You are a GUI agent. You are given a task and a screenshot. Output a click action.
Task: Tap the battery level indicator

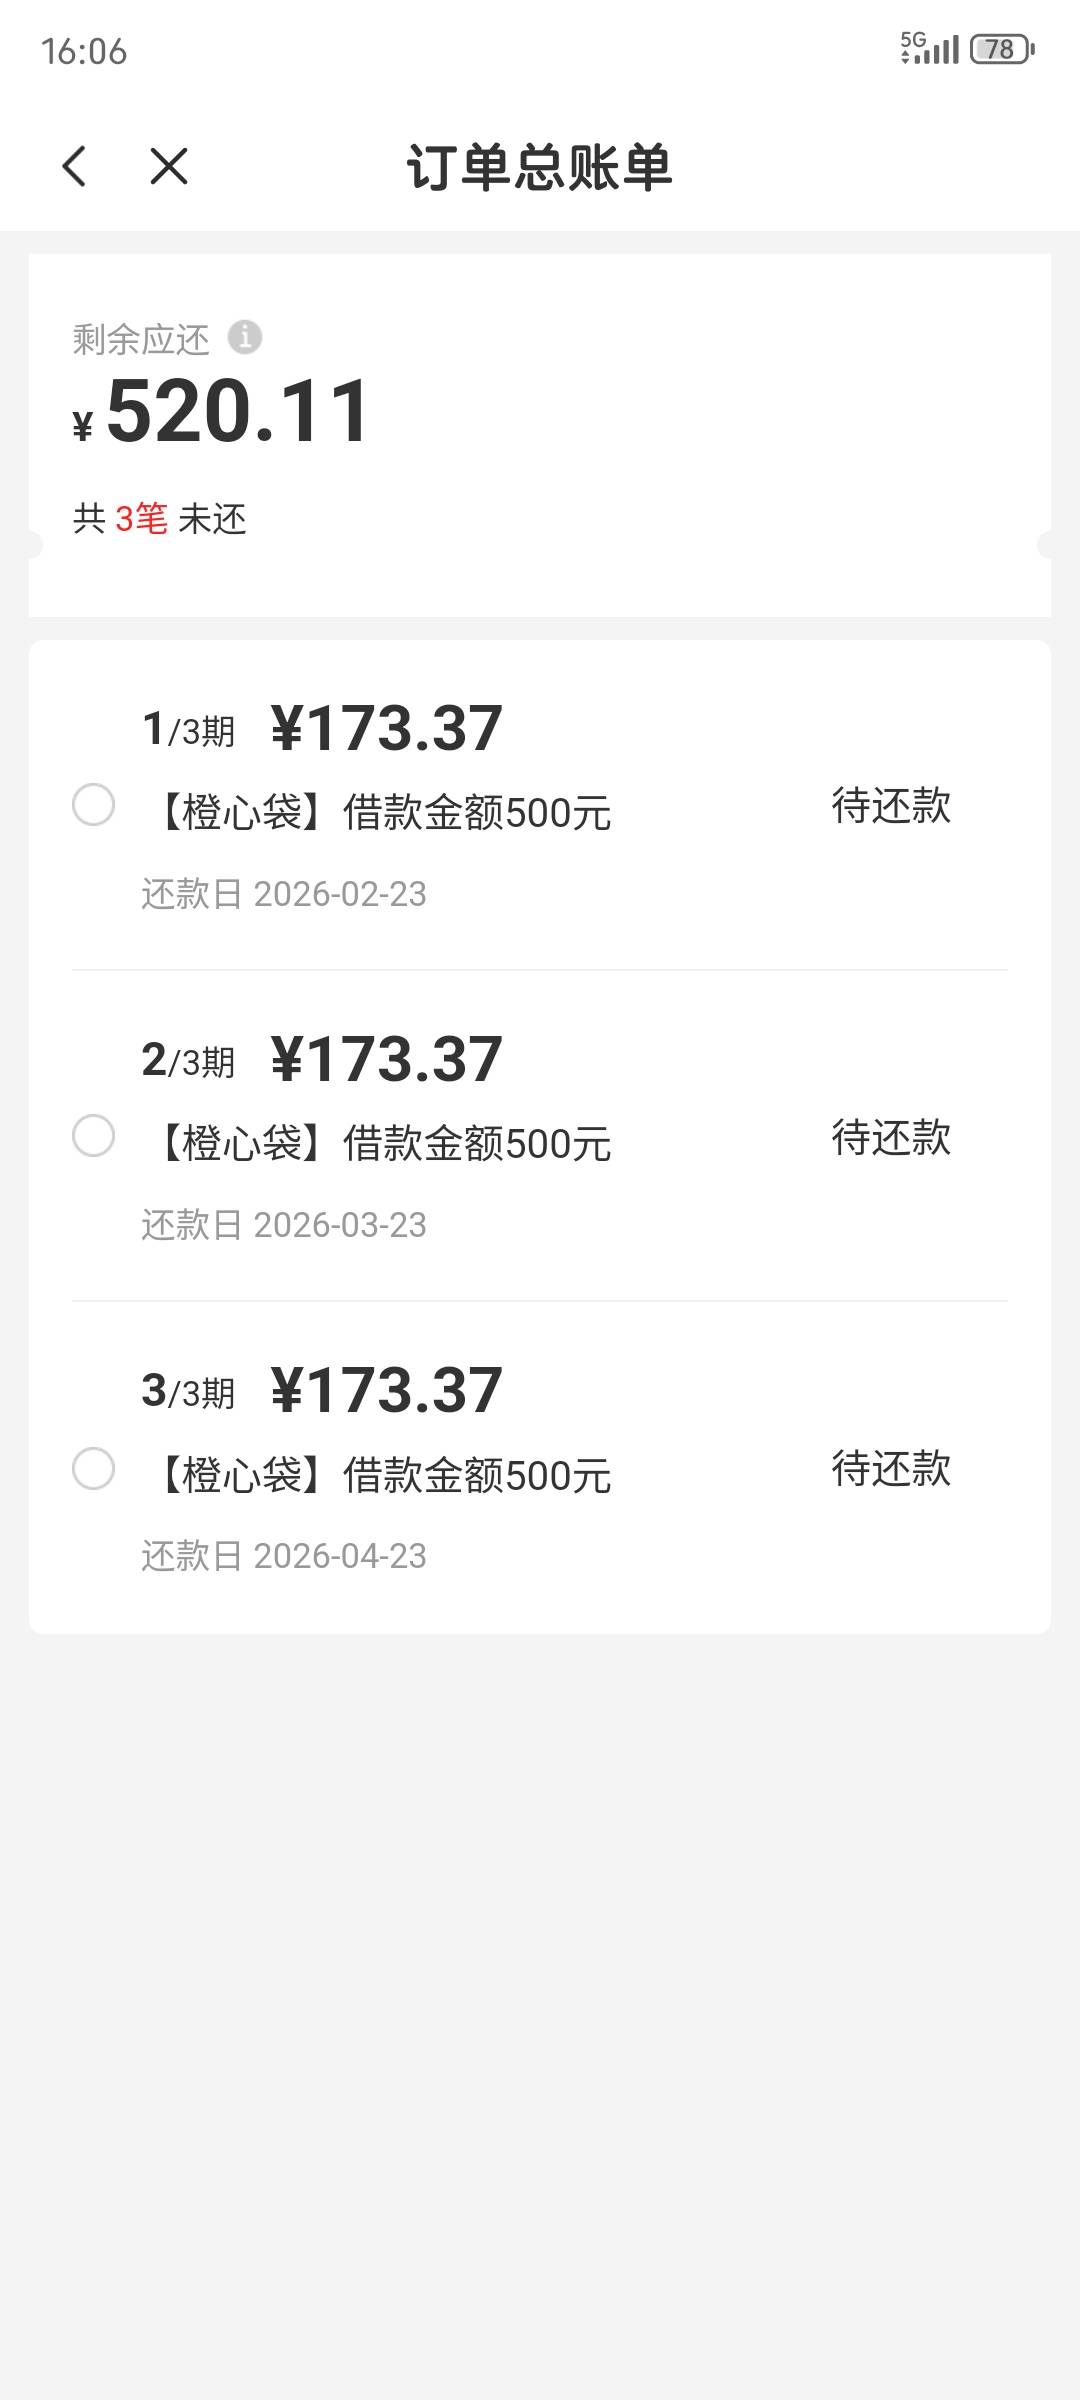(x=1001, y=49)
